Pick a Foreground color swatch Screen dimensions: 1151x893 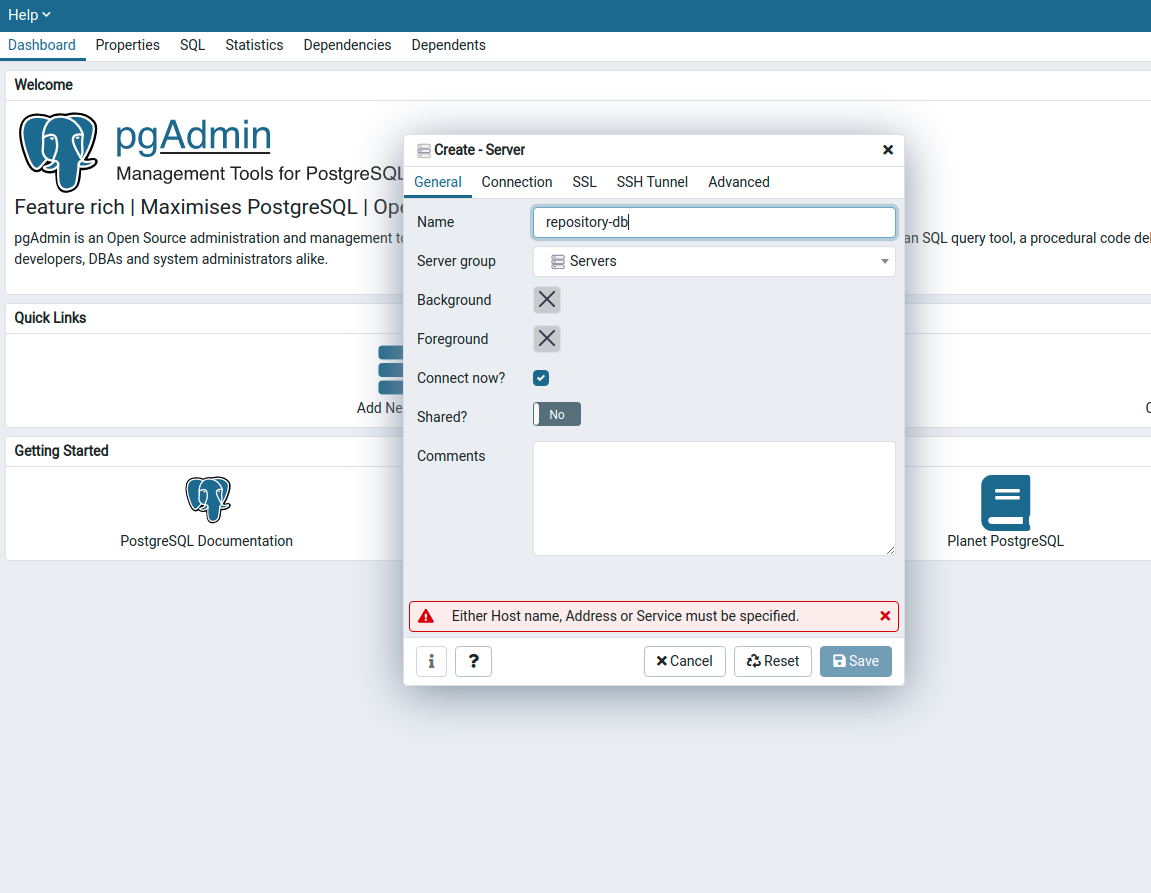click(547, 338)
